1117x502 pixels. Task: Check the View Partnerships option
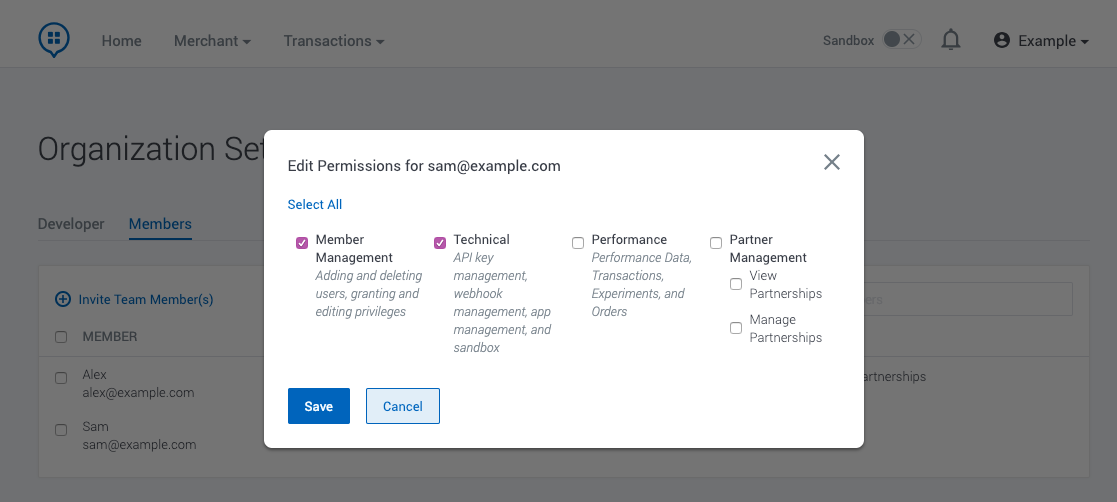[736, 284]
